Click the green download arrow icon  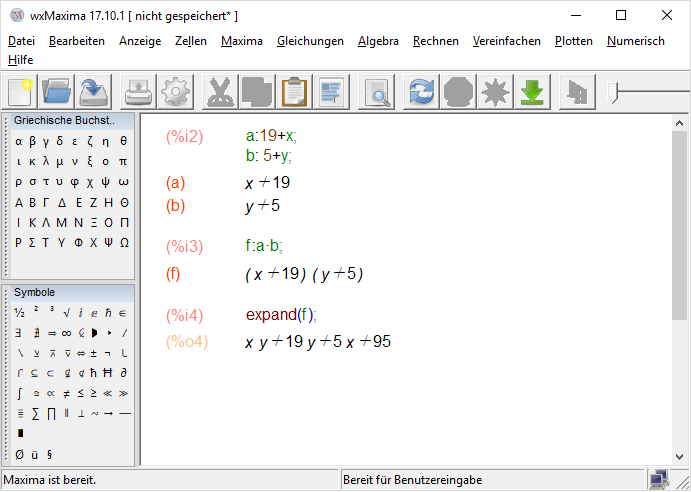[532, 93]
